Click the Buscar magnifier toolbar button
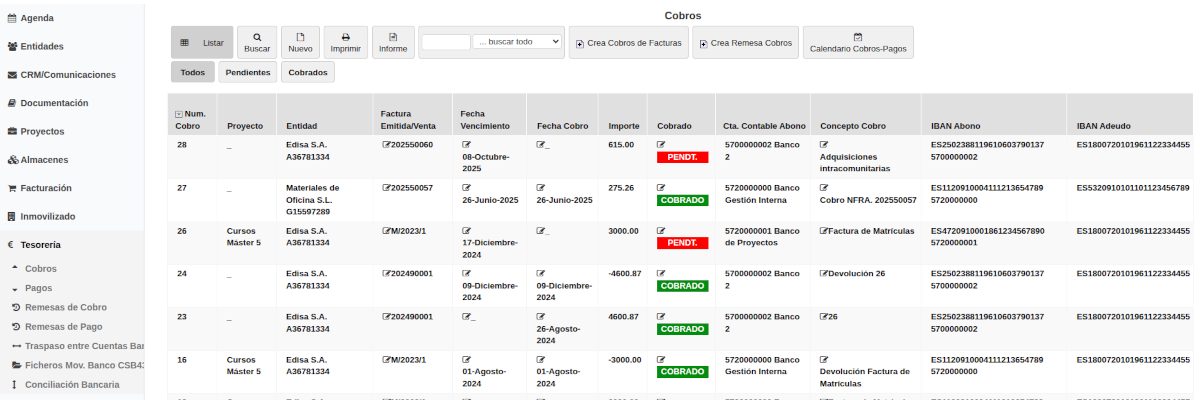This screenshot has width=1200, height=400. click(x=257, y=41)
